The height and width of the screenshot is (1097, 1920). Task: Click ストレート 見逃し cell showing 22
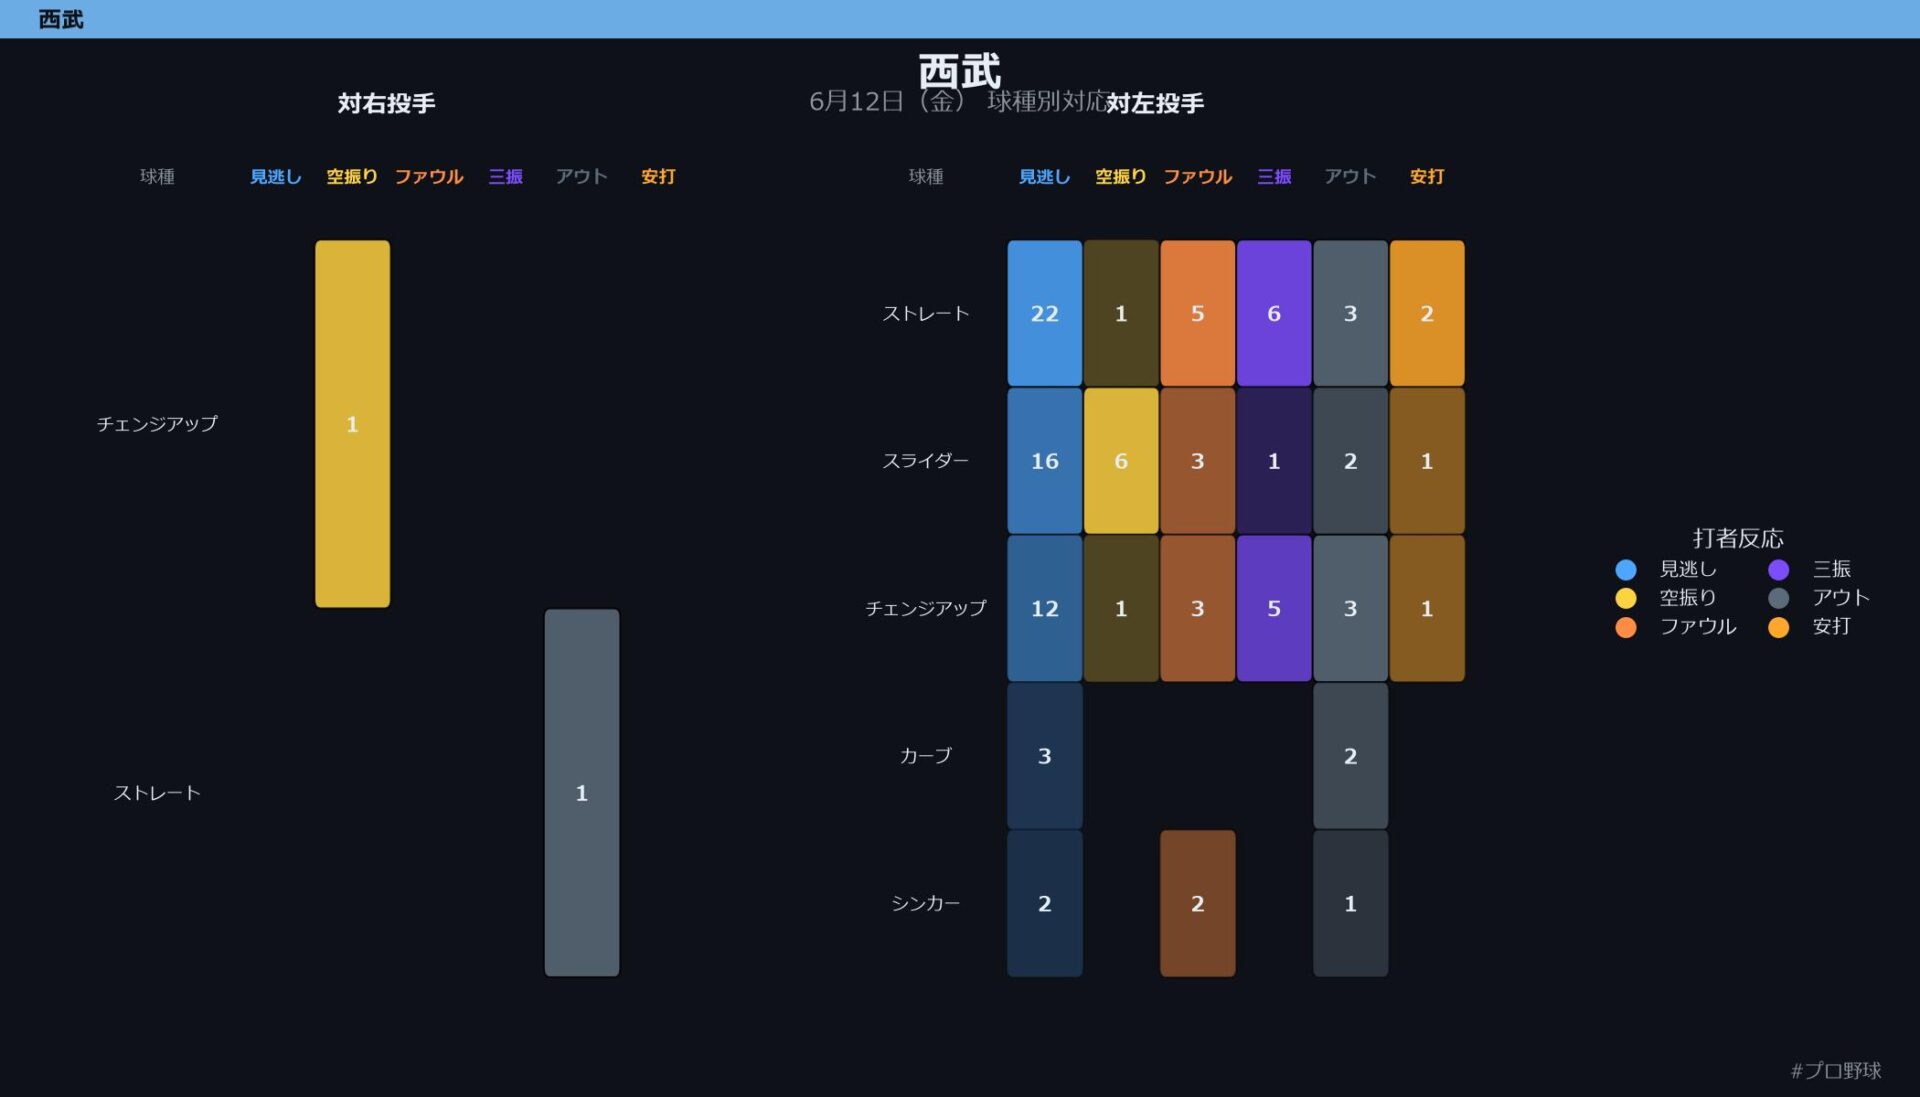(1044, 313)
